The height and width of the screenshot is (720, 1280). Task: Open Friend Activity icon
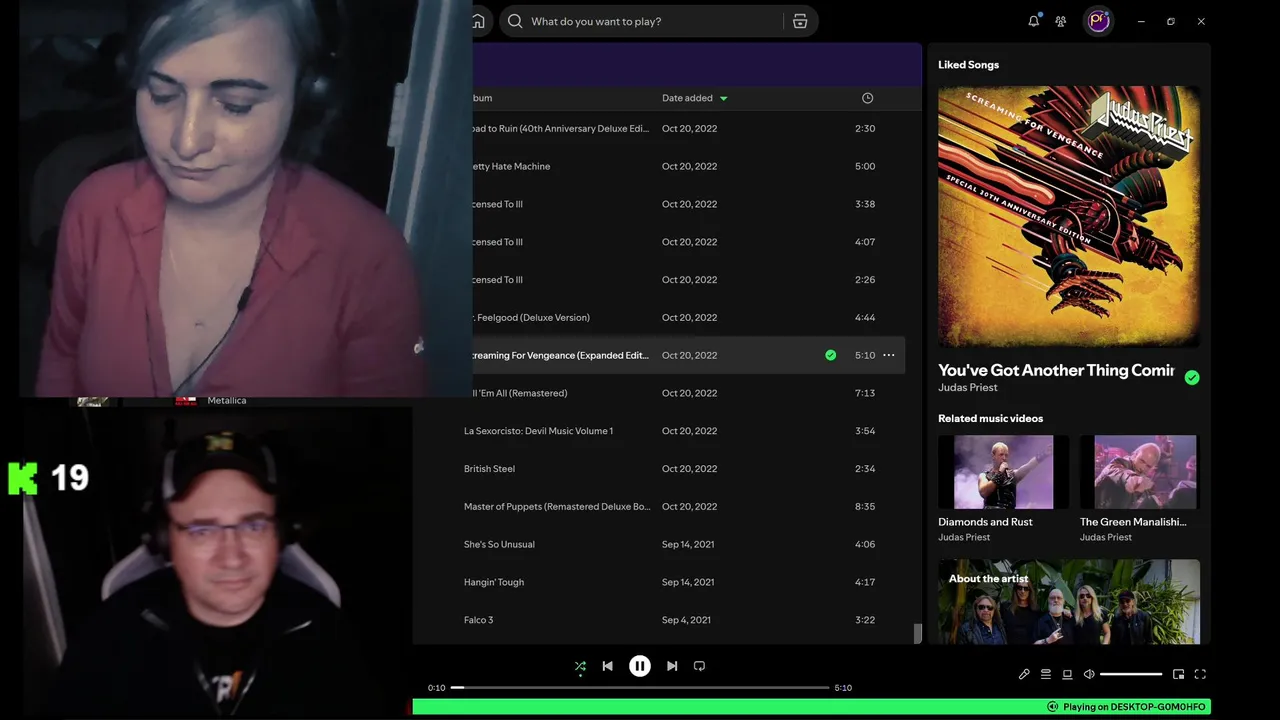click(x=1061, y=21)
